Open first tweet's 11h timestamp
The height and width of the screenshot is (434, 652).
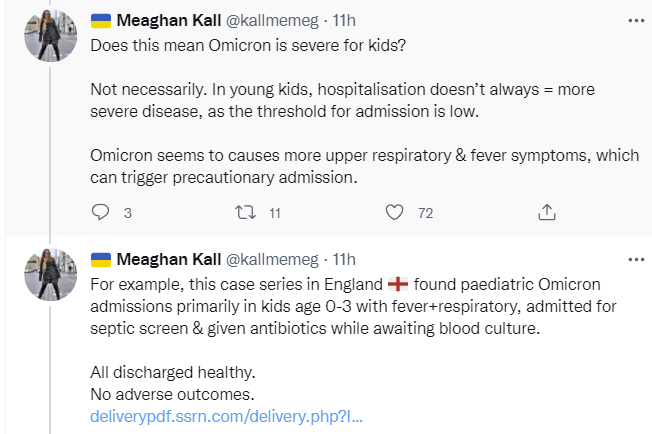(x=344, y=20)
